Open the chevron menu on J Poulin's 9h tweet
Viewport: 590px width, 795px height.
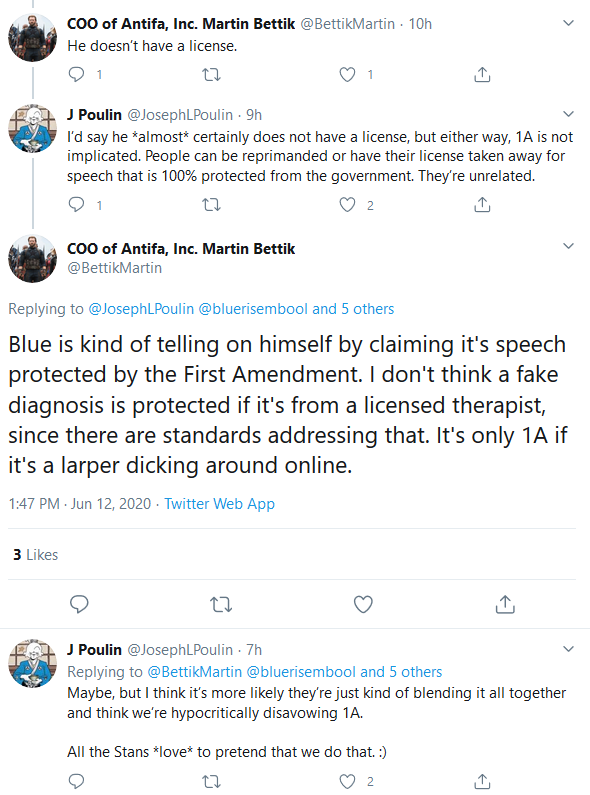click(569, 114)
